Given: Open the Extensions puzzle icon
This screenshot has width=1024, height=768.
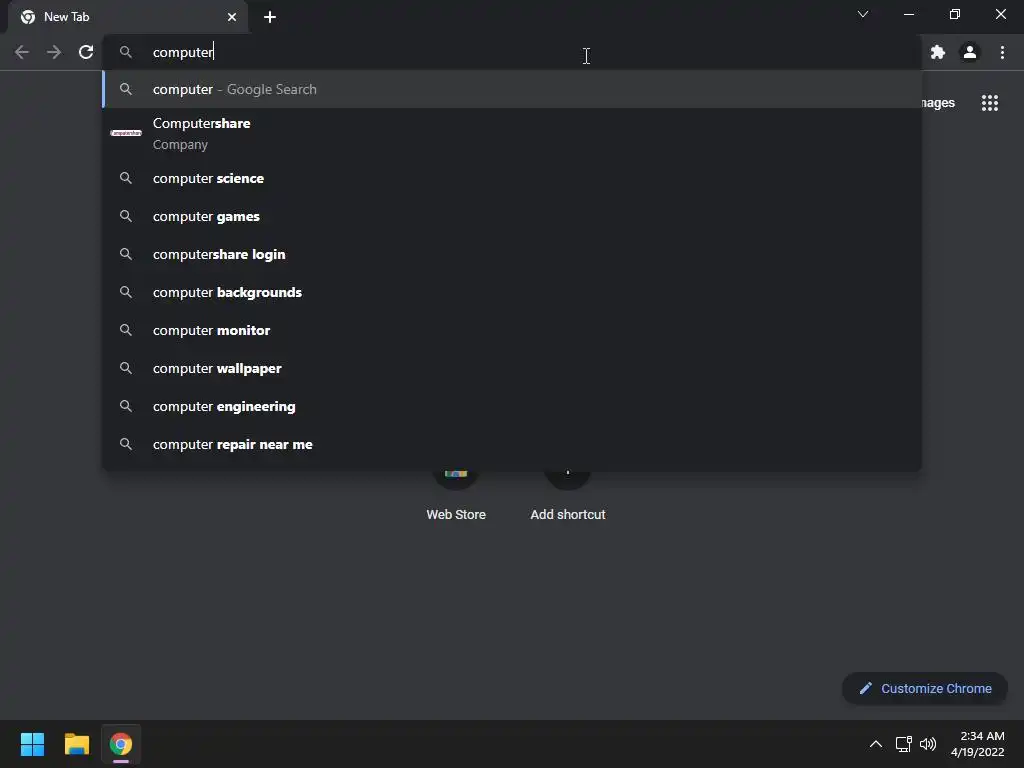Looking at the screenshot, I should [x=938, y=52].
